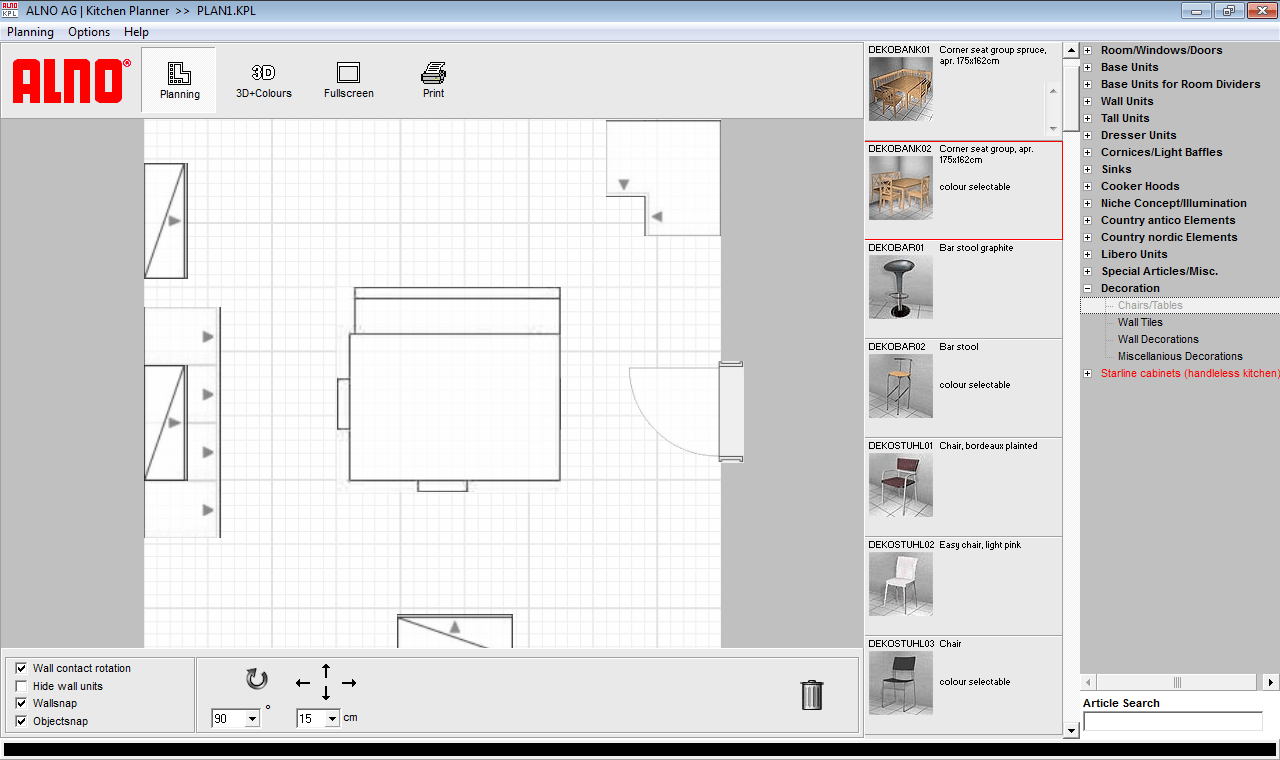Open the Planning menu

(30, 31)
